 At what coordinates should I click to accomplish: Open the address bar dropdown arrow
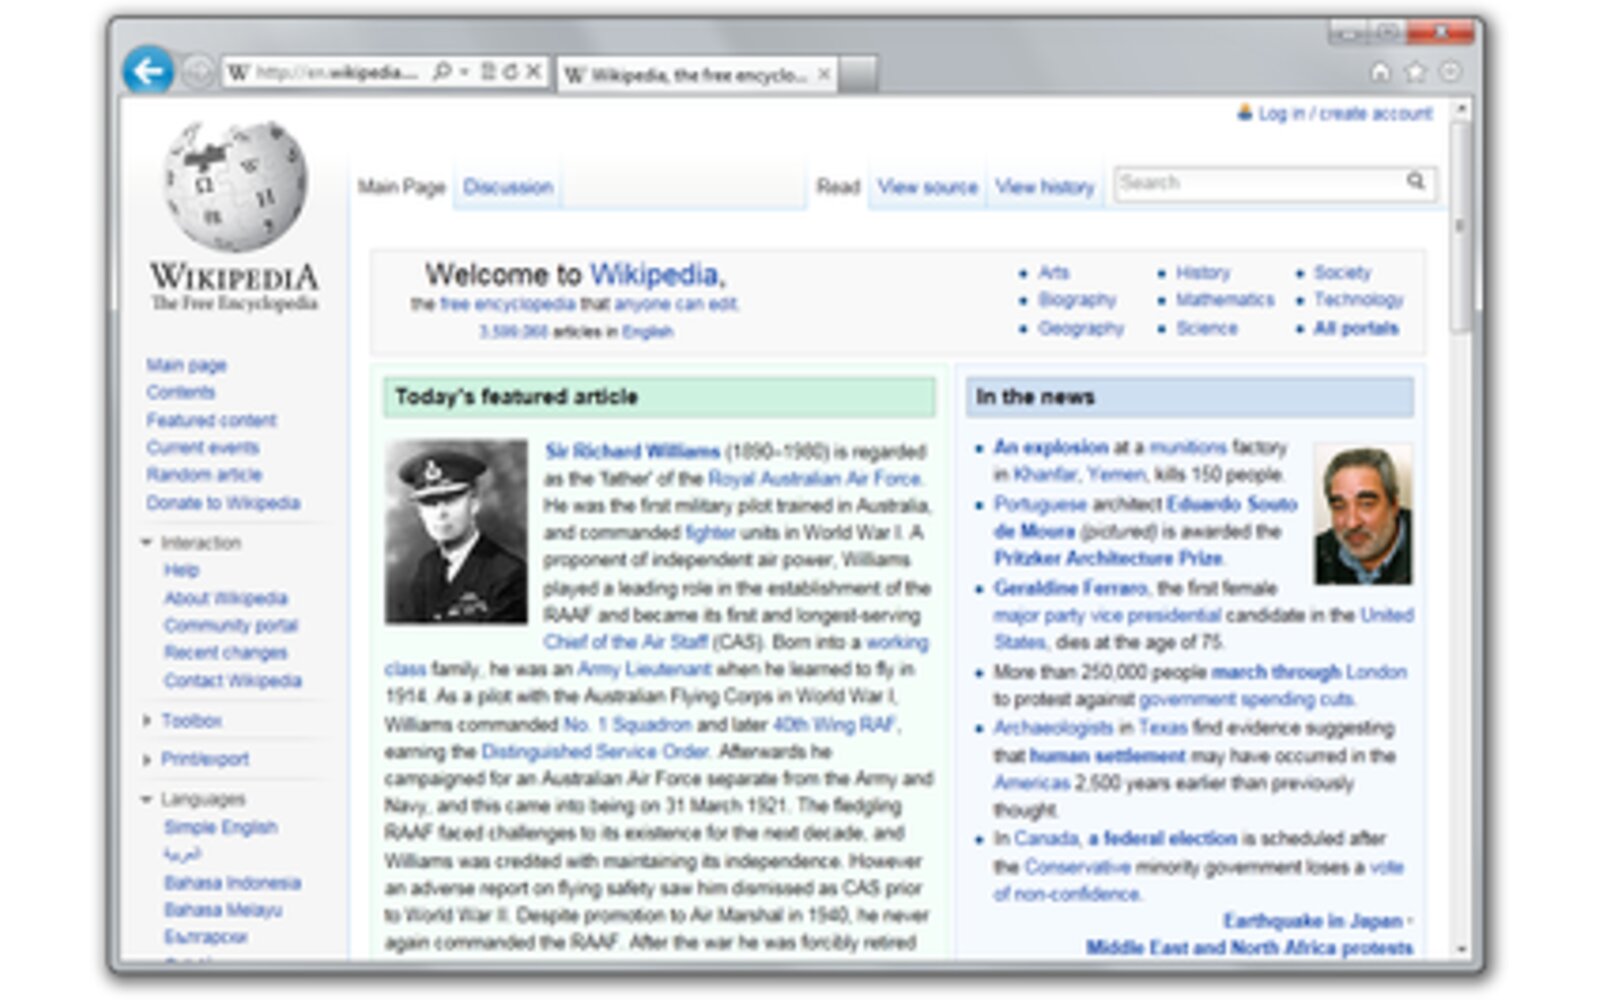tap(464, 72)
